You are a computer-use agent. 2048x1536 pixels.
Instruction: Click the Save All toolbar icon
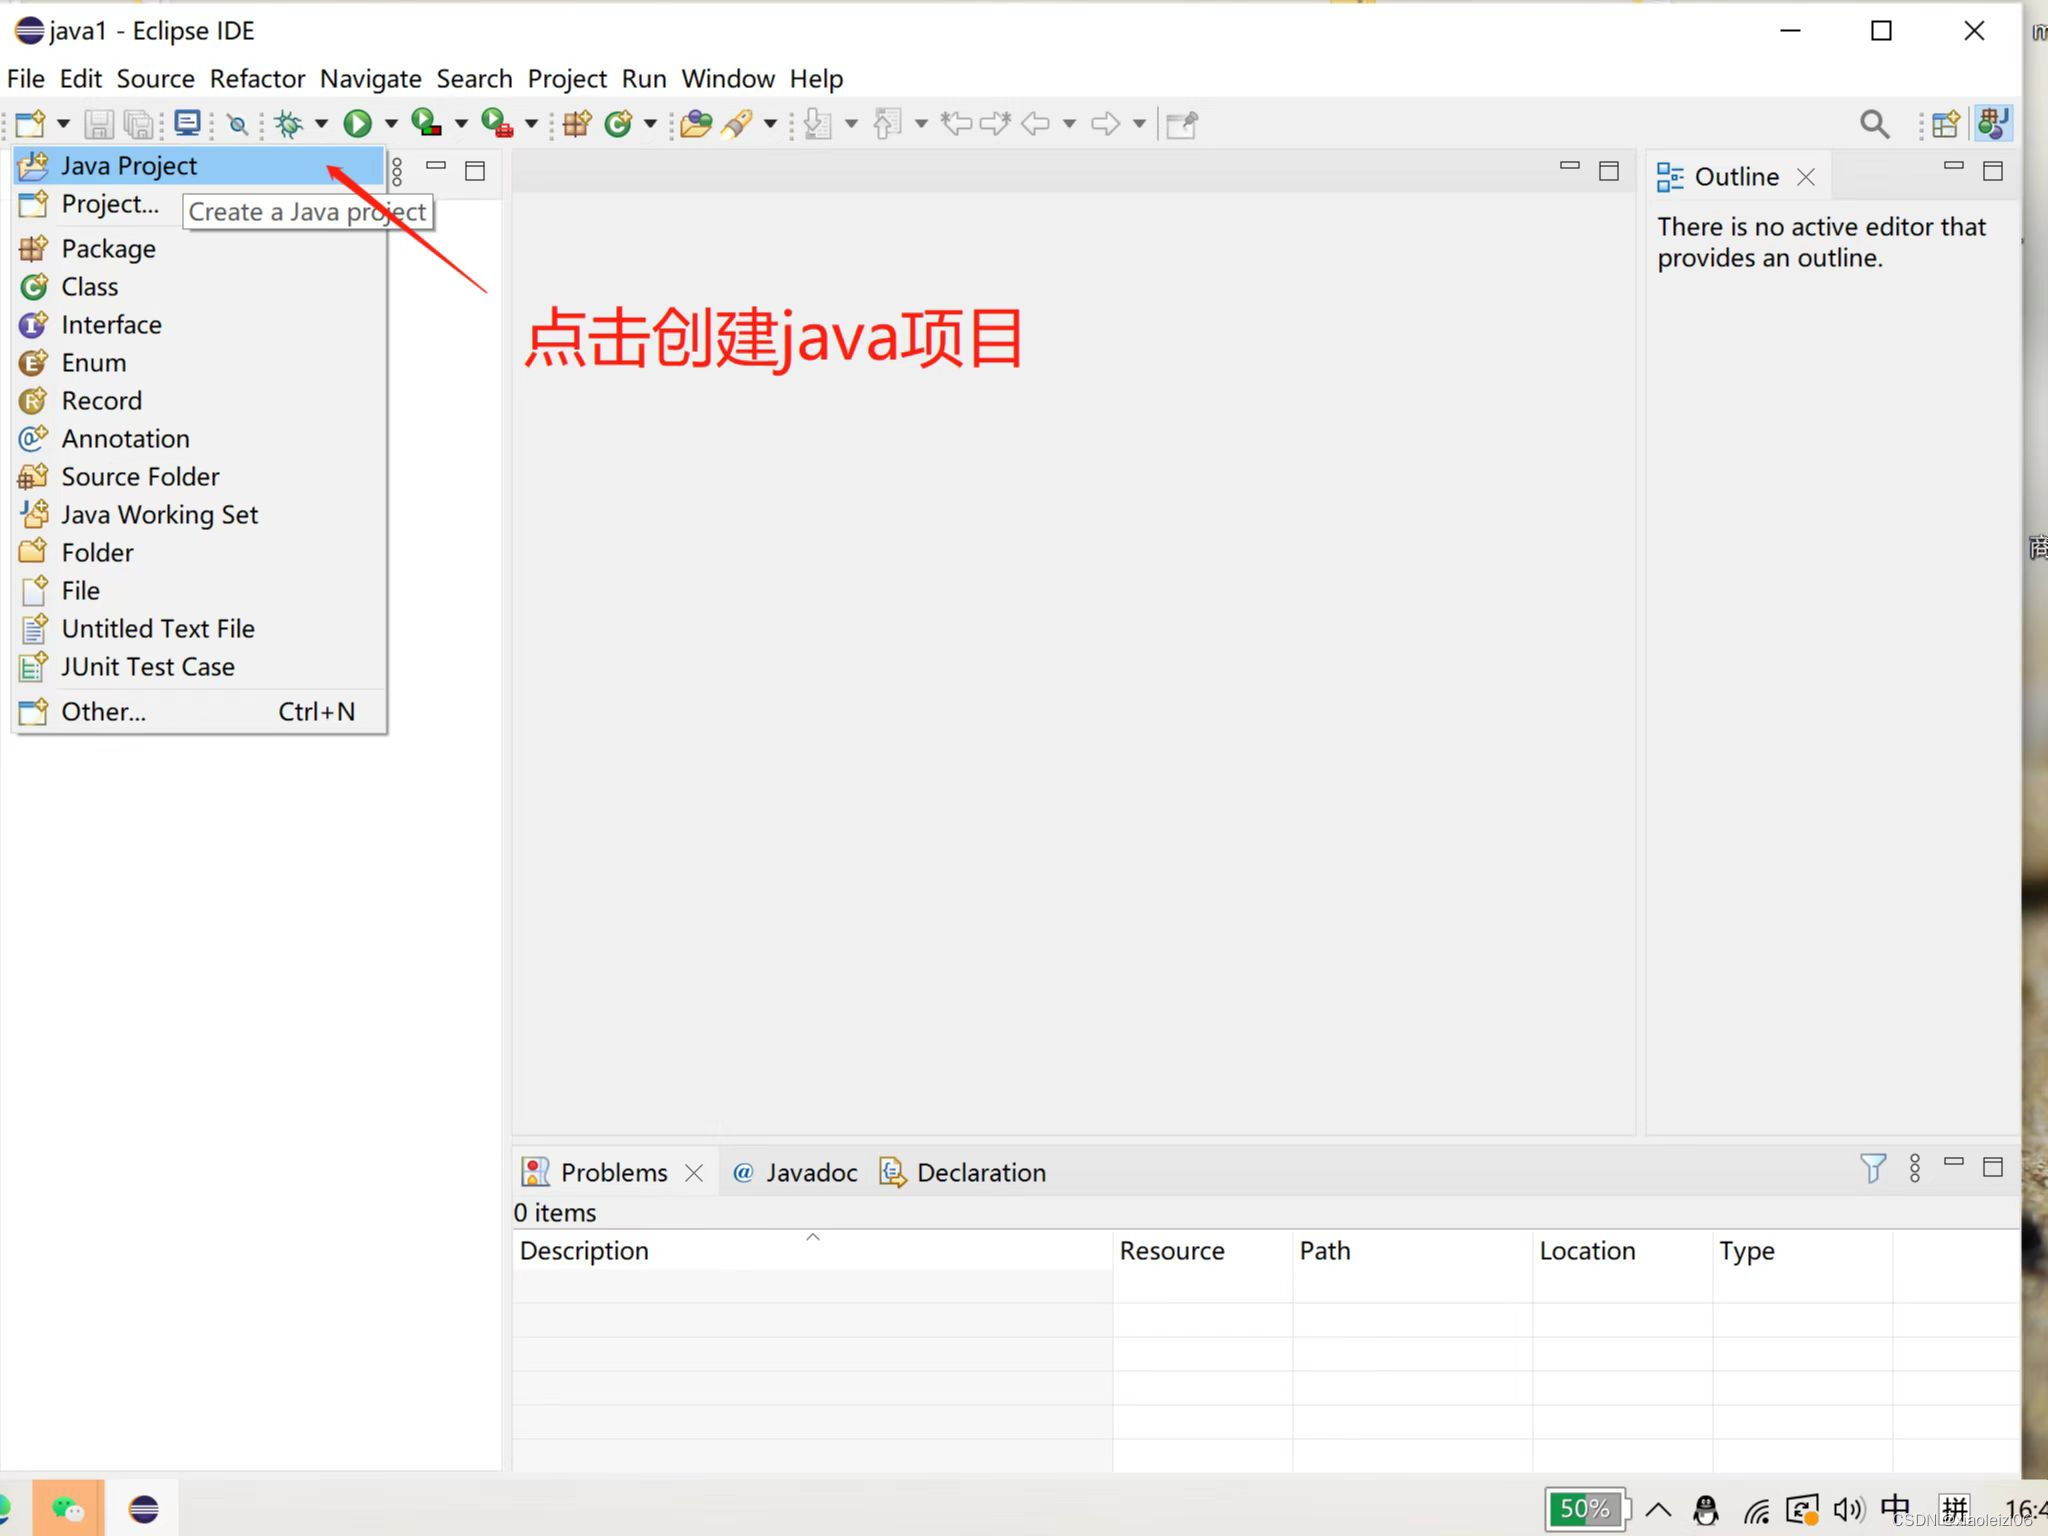point(139,123)
